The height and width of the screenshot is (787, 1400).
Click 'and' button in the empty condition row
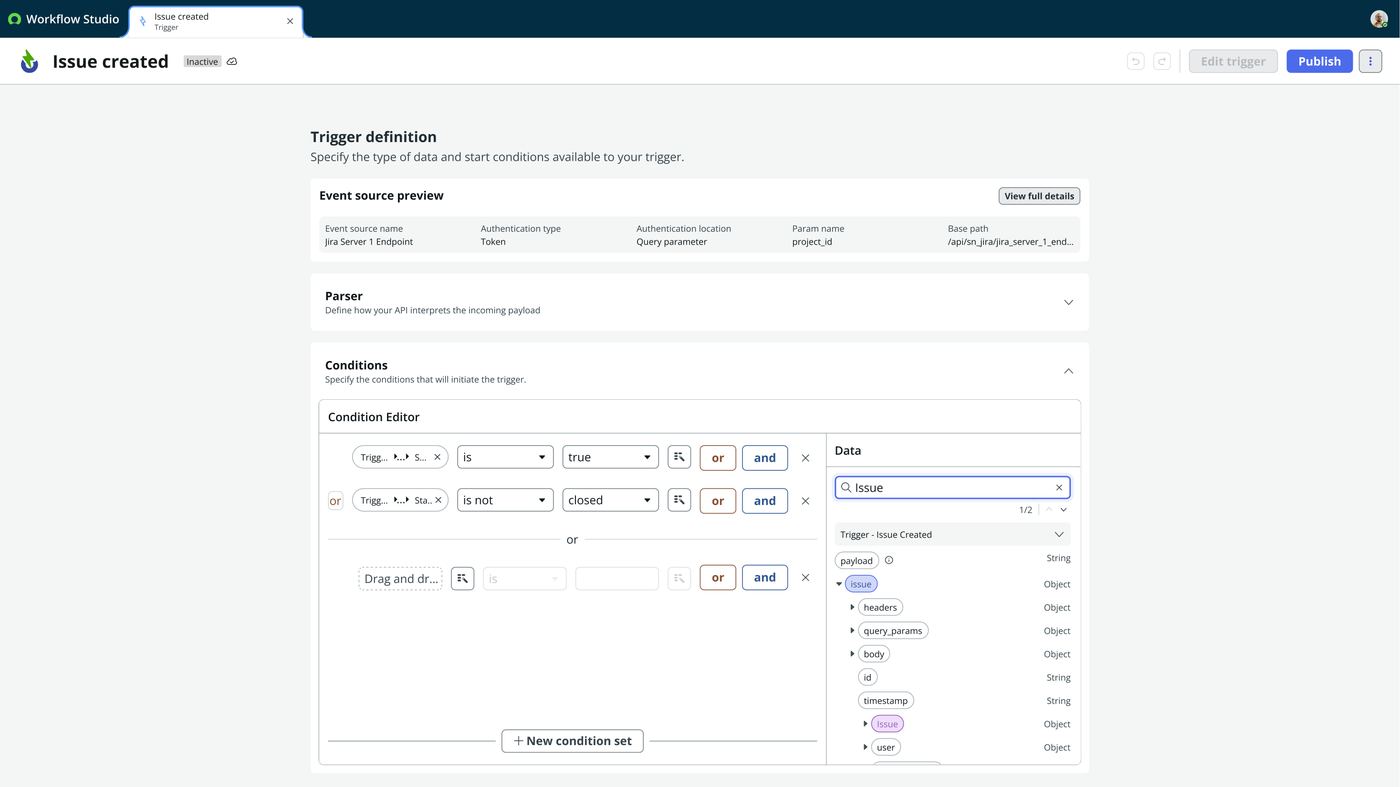(x=765, y=578)
